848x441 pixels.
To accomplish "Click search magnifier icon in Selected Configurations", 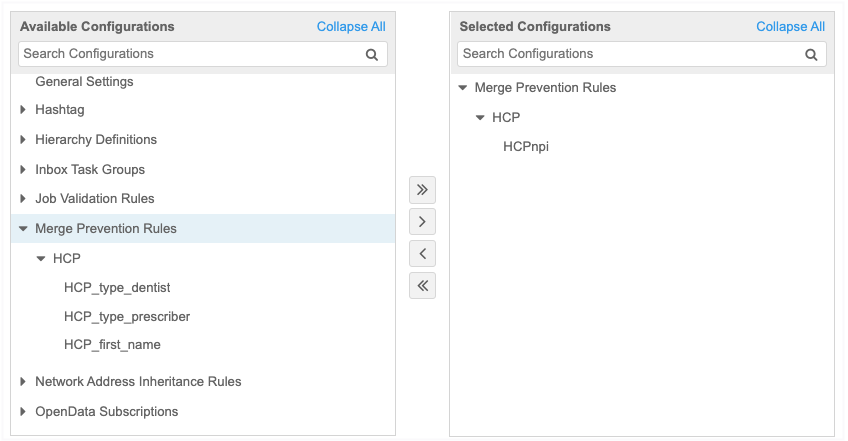I will pyautogui.click(x=812, y=55).
